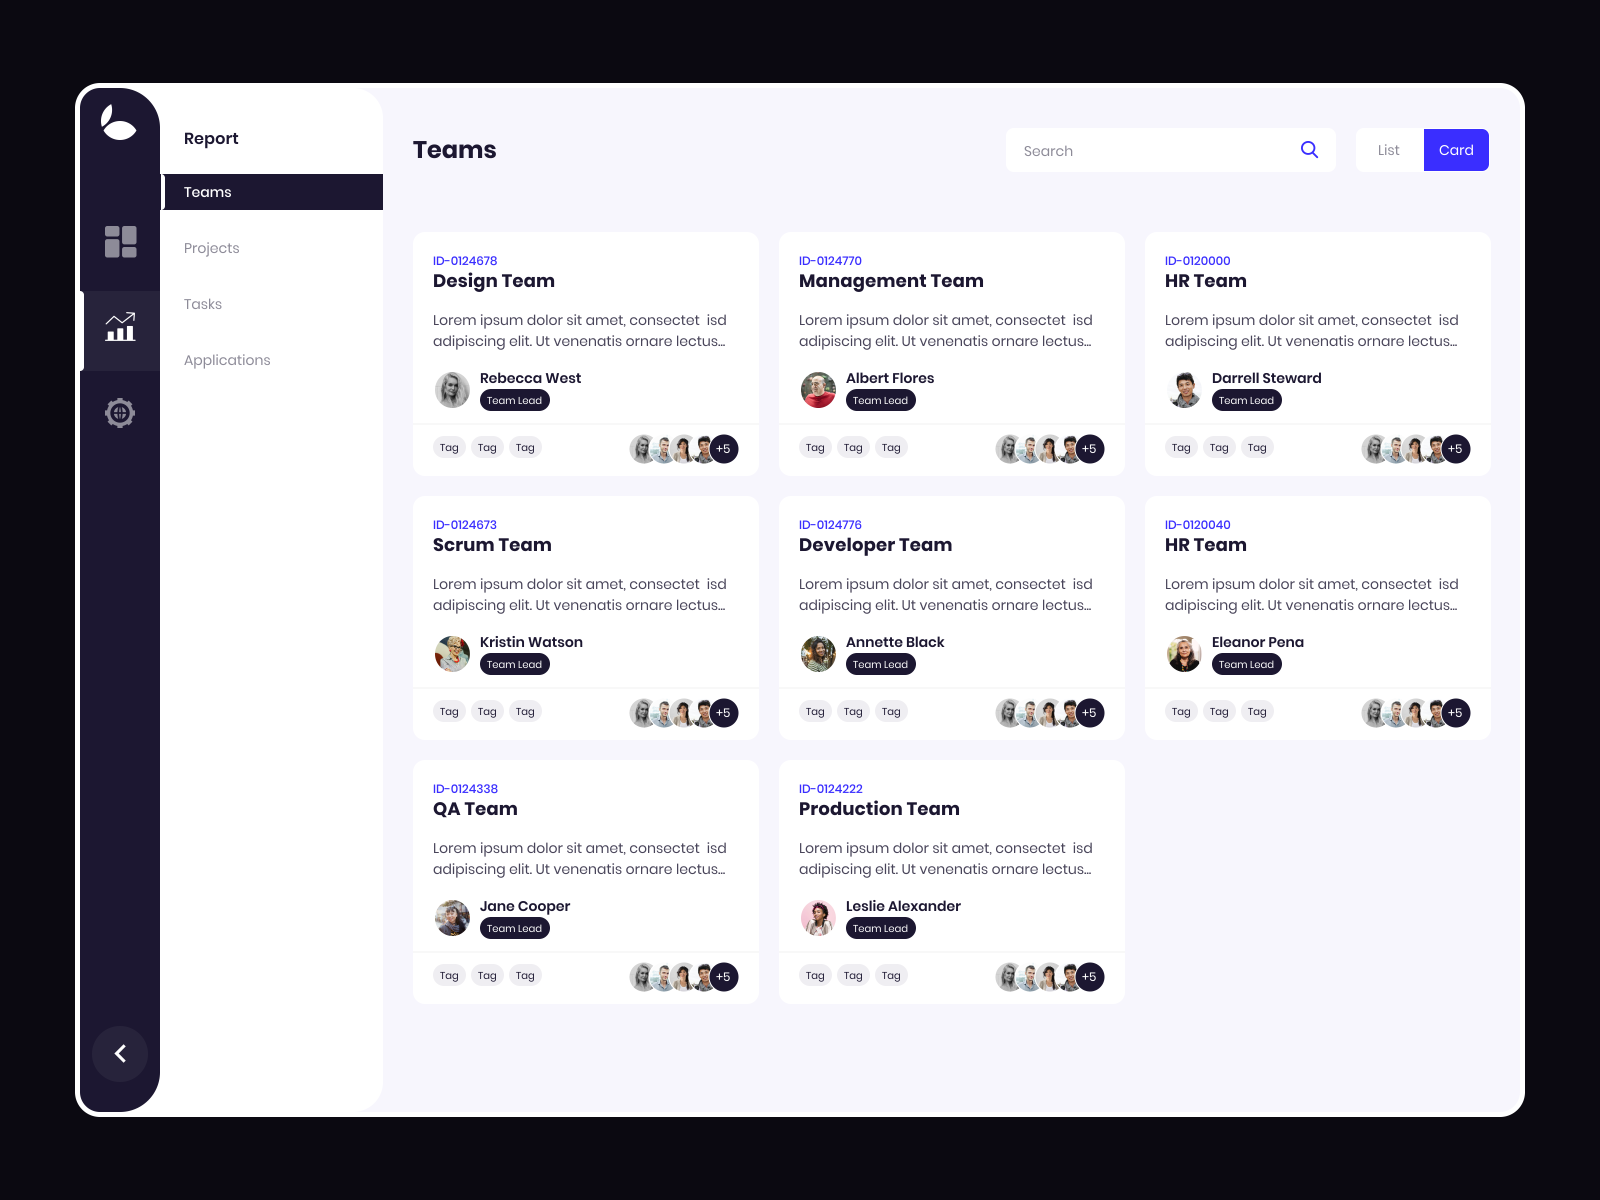Open the Tasks menu item
This screenshot has height=1200, width=1600.
tap(202, 303)
